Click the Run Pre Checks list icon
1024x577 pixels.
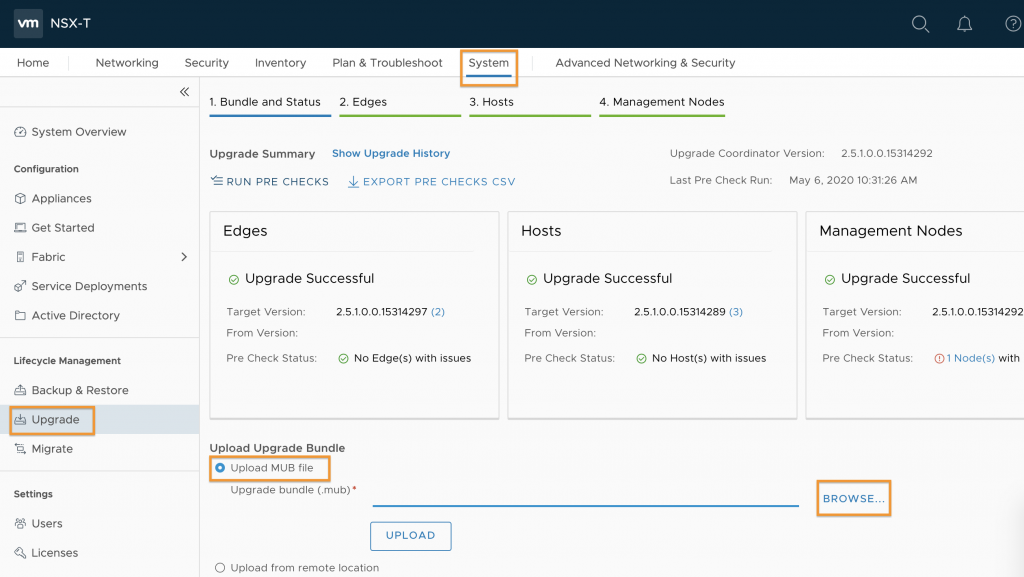(217, 181)
